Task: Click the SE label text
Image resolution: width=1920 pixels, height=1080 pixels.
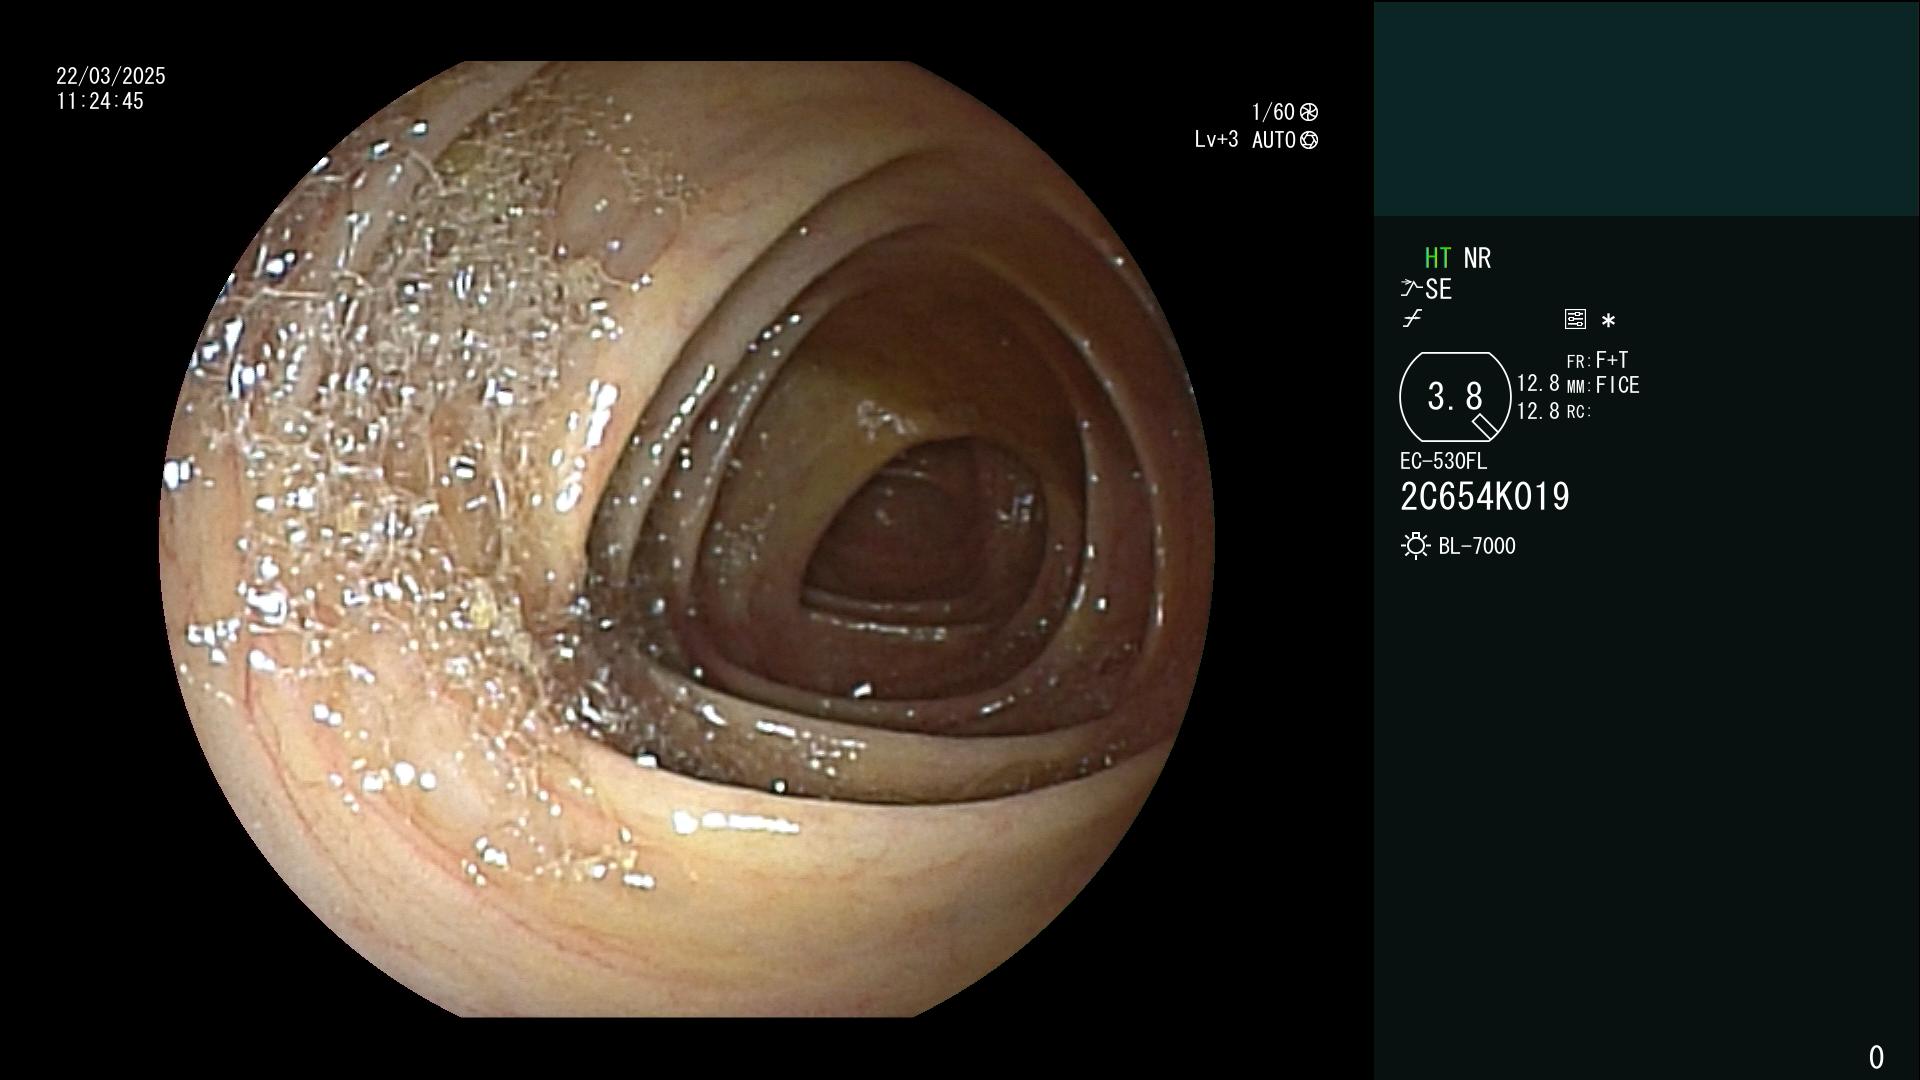Action: coord(1439,290)
